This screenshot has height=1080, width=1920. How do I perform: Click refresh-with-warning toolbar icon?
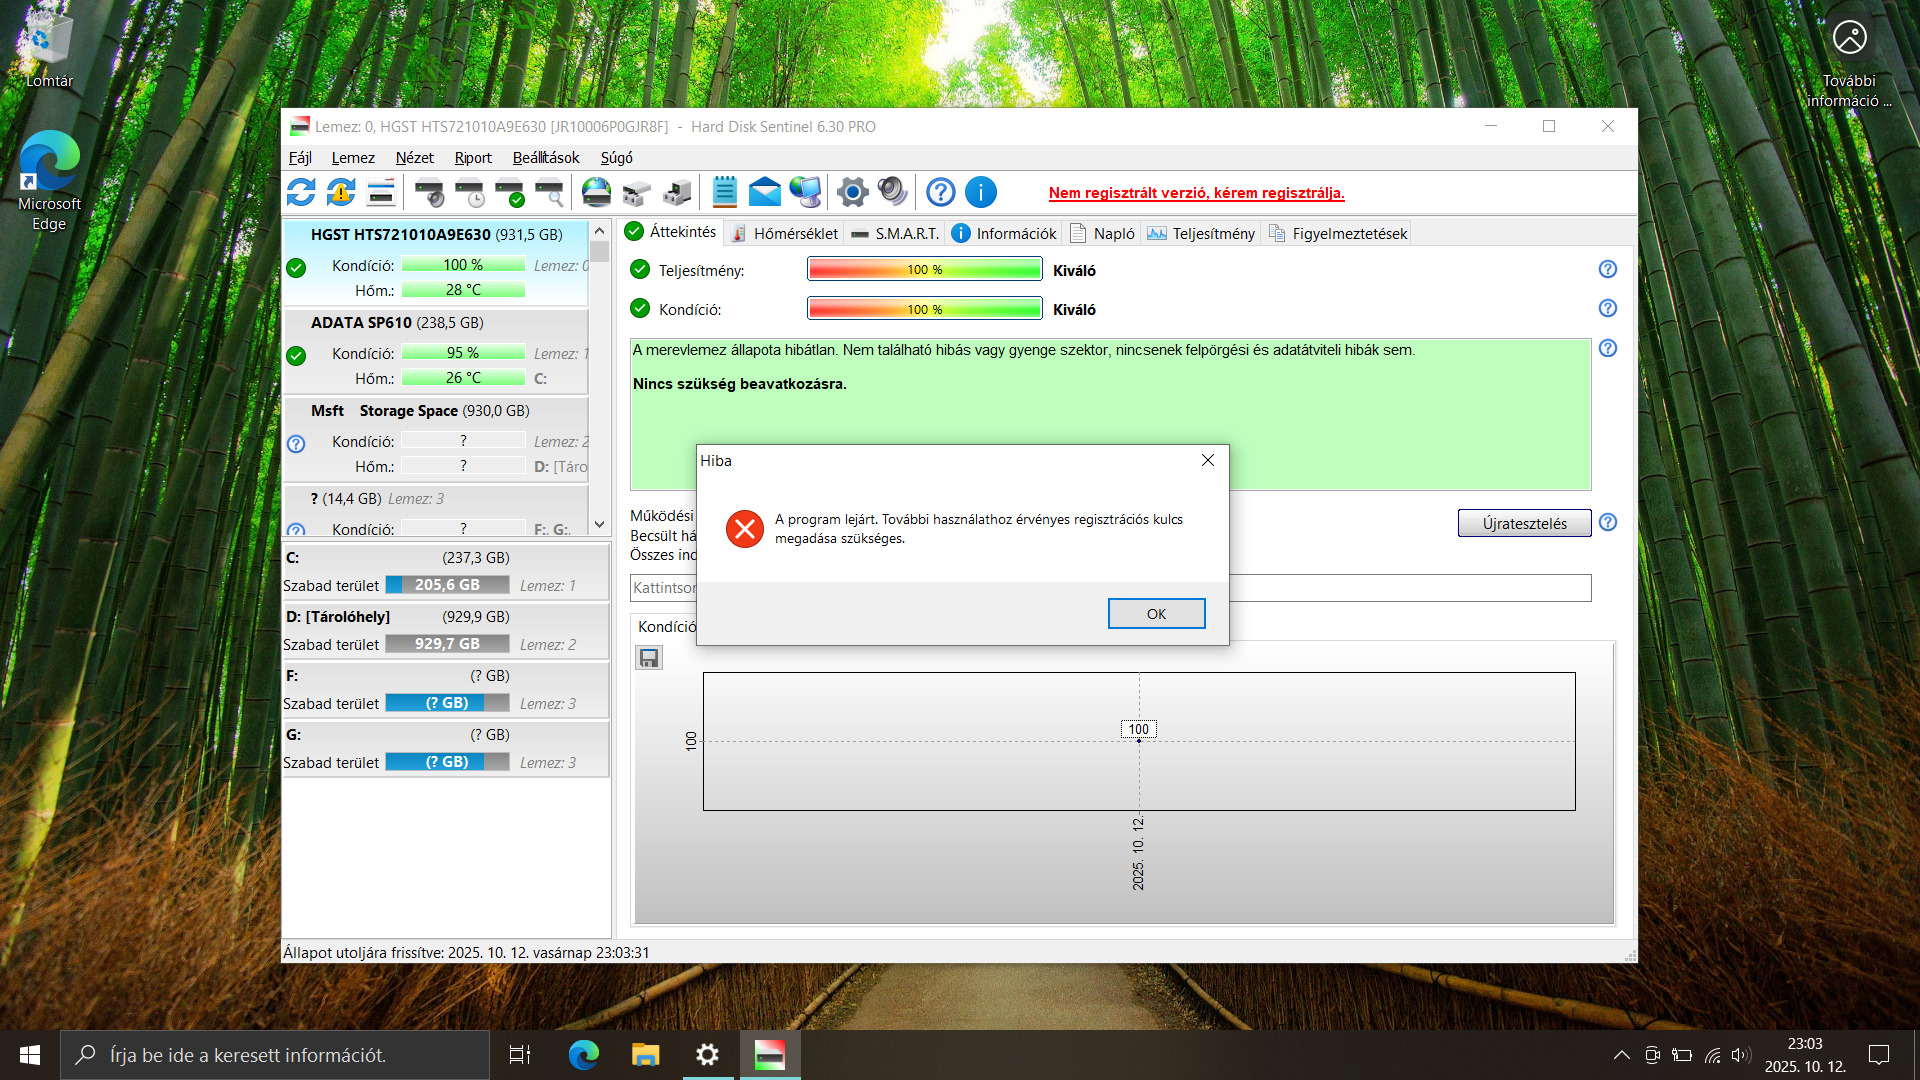point(341,192)
